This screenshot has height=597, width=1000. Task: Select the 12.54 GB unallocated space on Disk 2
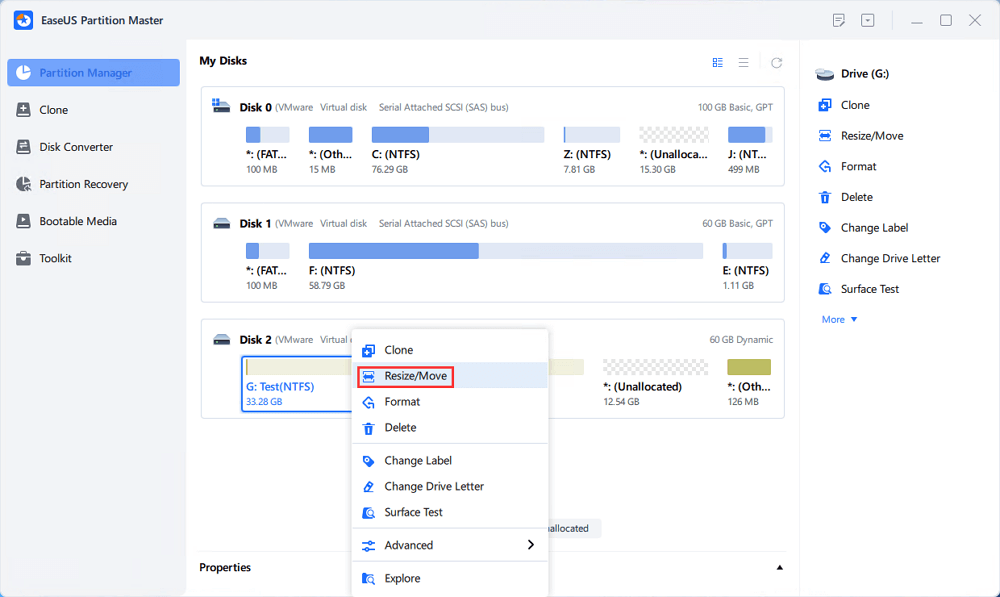[x=655, y=382]
